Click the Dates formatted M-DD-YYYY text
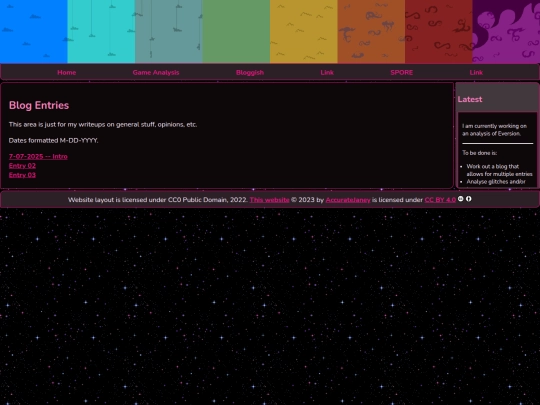 53,141
